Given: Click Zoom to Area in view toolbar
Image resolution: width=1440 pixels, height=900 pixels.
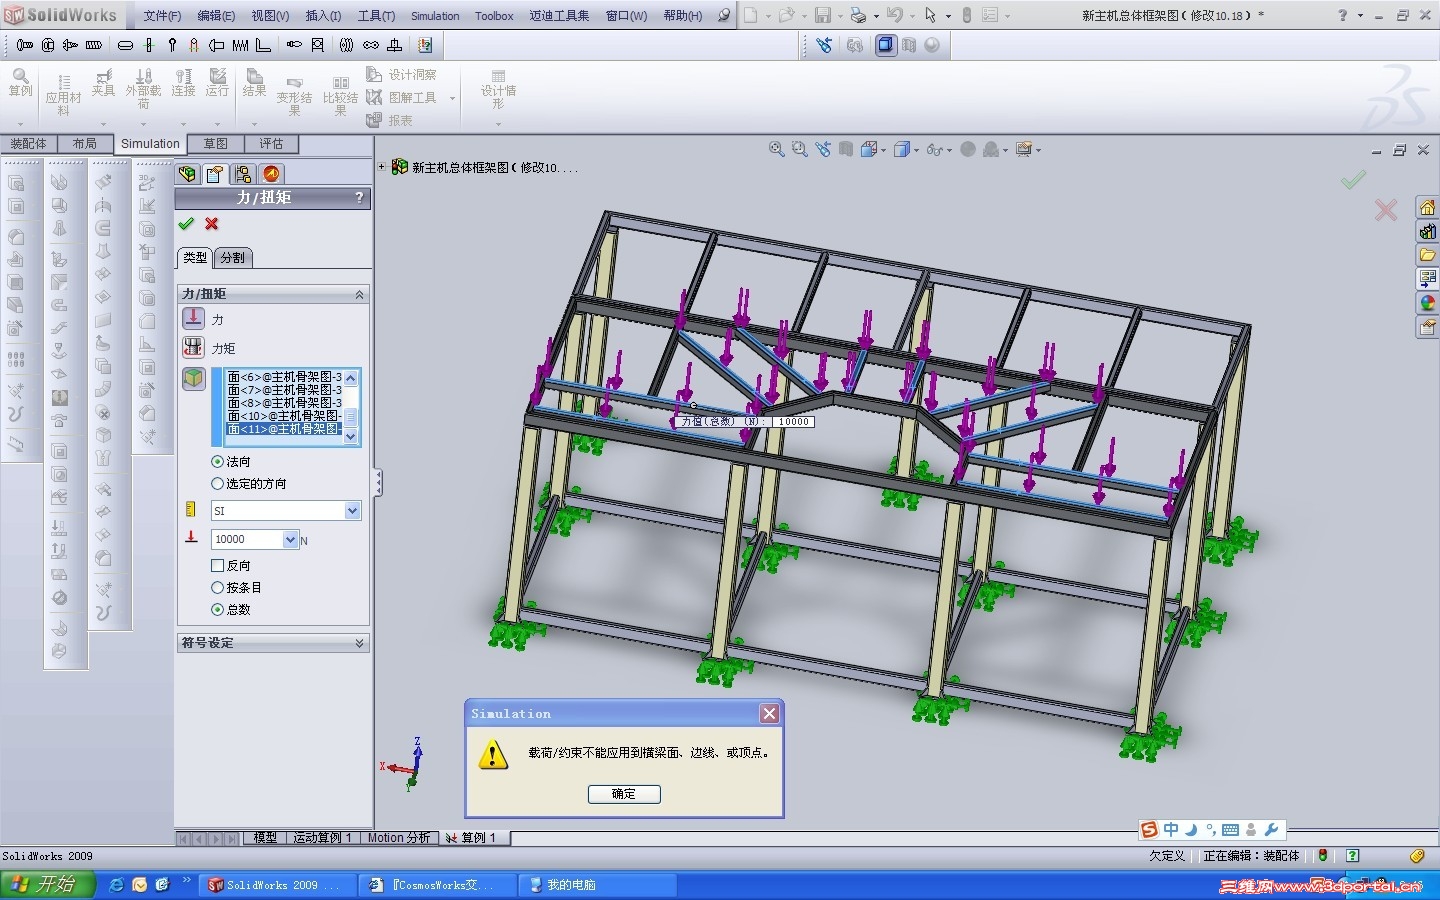Looking at the screenshot, I should (x=799, y=149).
